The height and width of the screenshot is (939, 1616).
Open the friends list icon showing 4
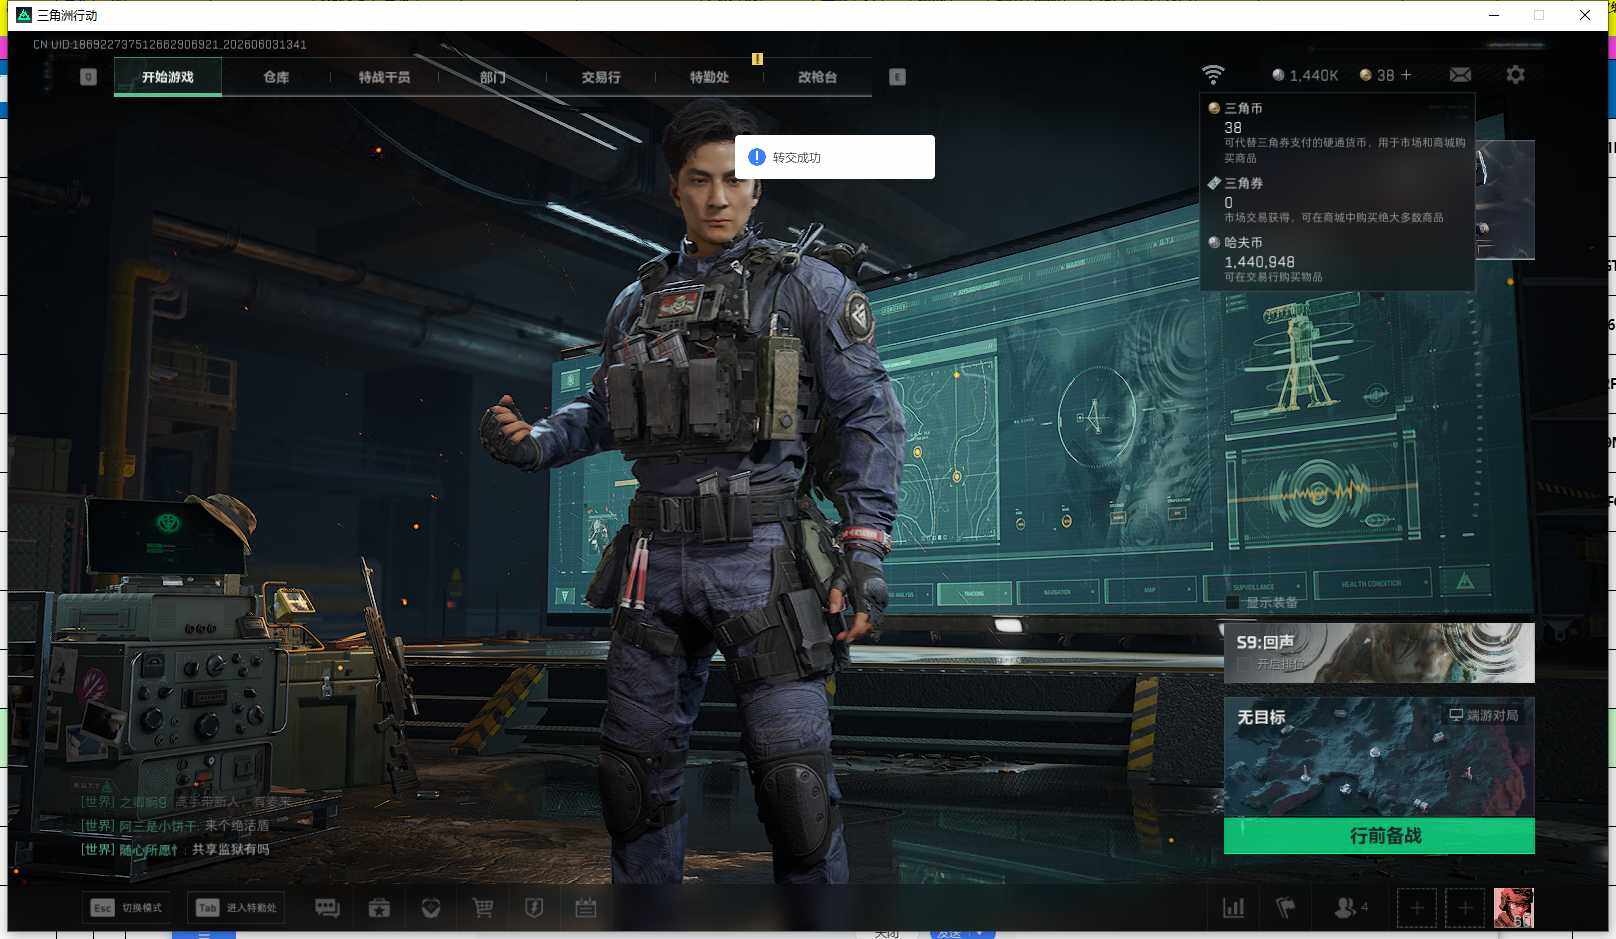(x=1351, y=908)
